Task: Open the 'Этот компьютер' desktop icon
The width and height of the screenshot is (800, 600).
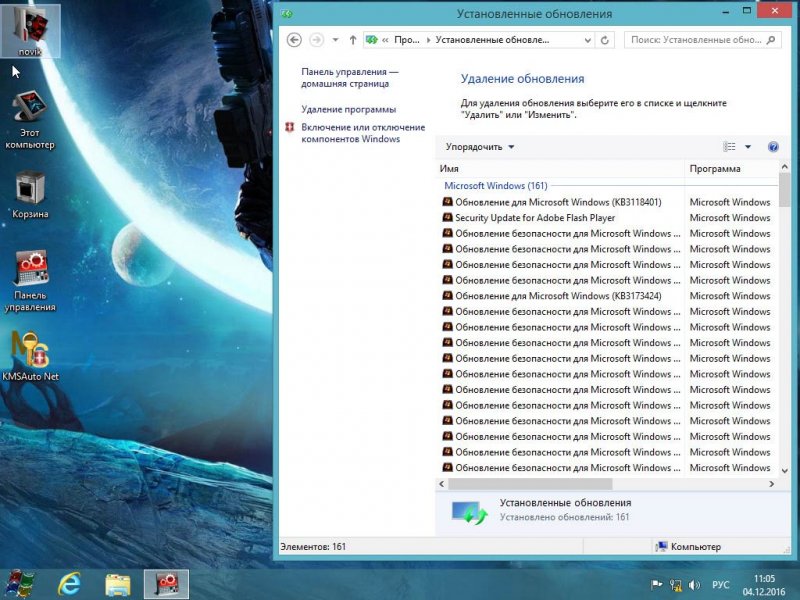Action: 30,120
